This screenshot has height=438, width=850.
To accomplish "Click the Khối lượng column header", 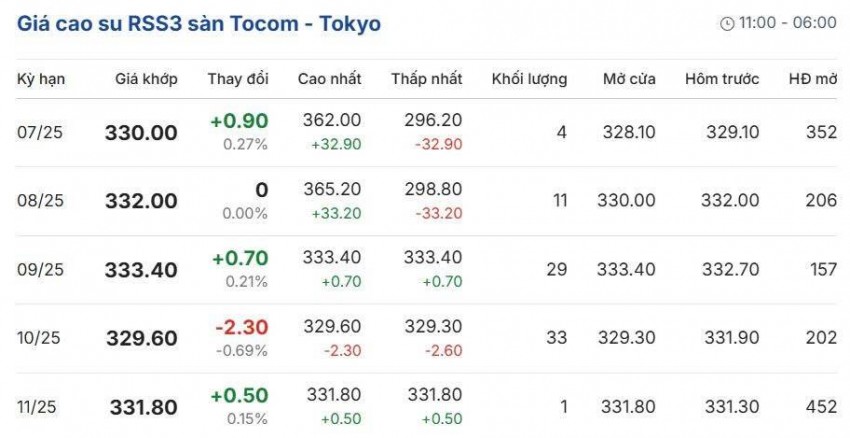I will [x=529, y=79].
